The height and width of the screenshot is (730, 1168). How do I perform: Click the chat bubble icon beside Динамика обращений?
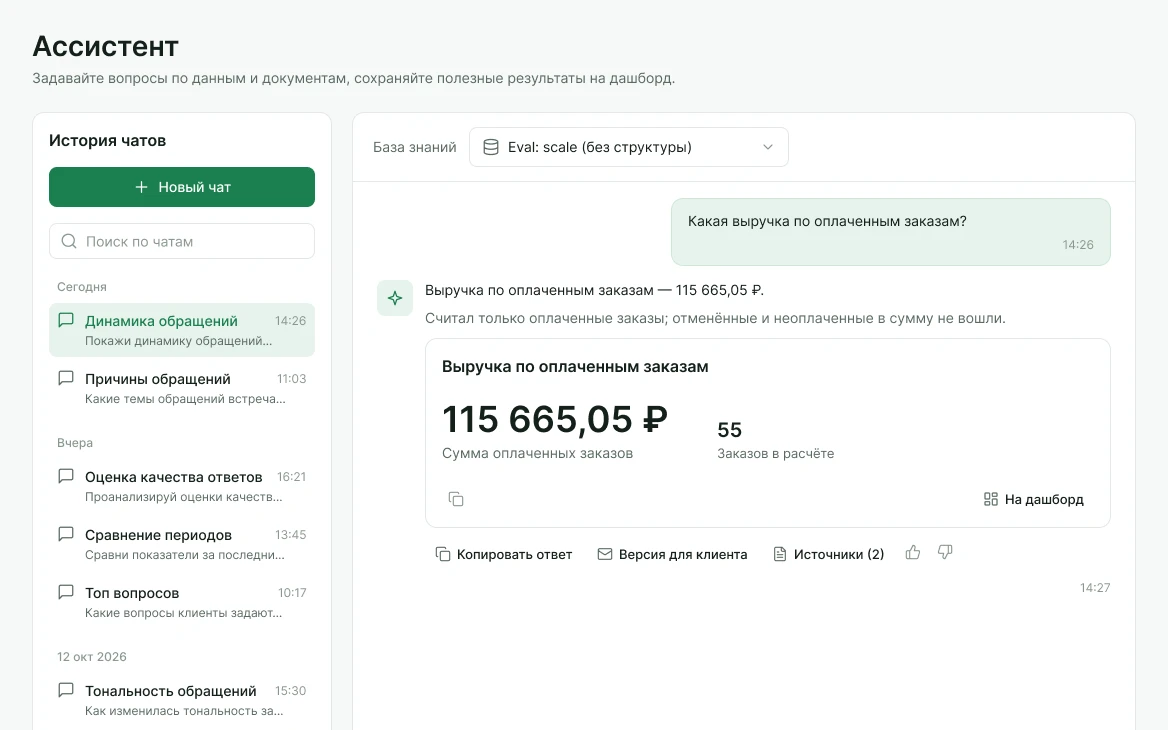pos(66,320)
